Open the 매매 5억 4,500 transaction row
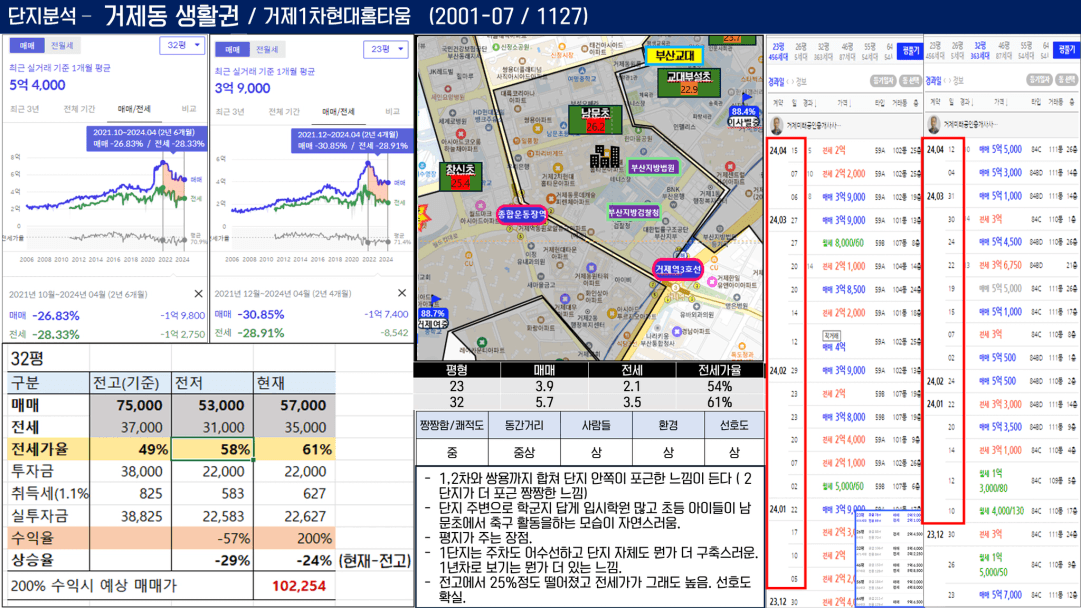The width and height of the screenshot is (1081, 608). [x=1002, y=242]
